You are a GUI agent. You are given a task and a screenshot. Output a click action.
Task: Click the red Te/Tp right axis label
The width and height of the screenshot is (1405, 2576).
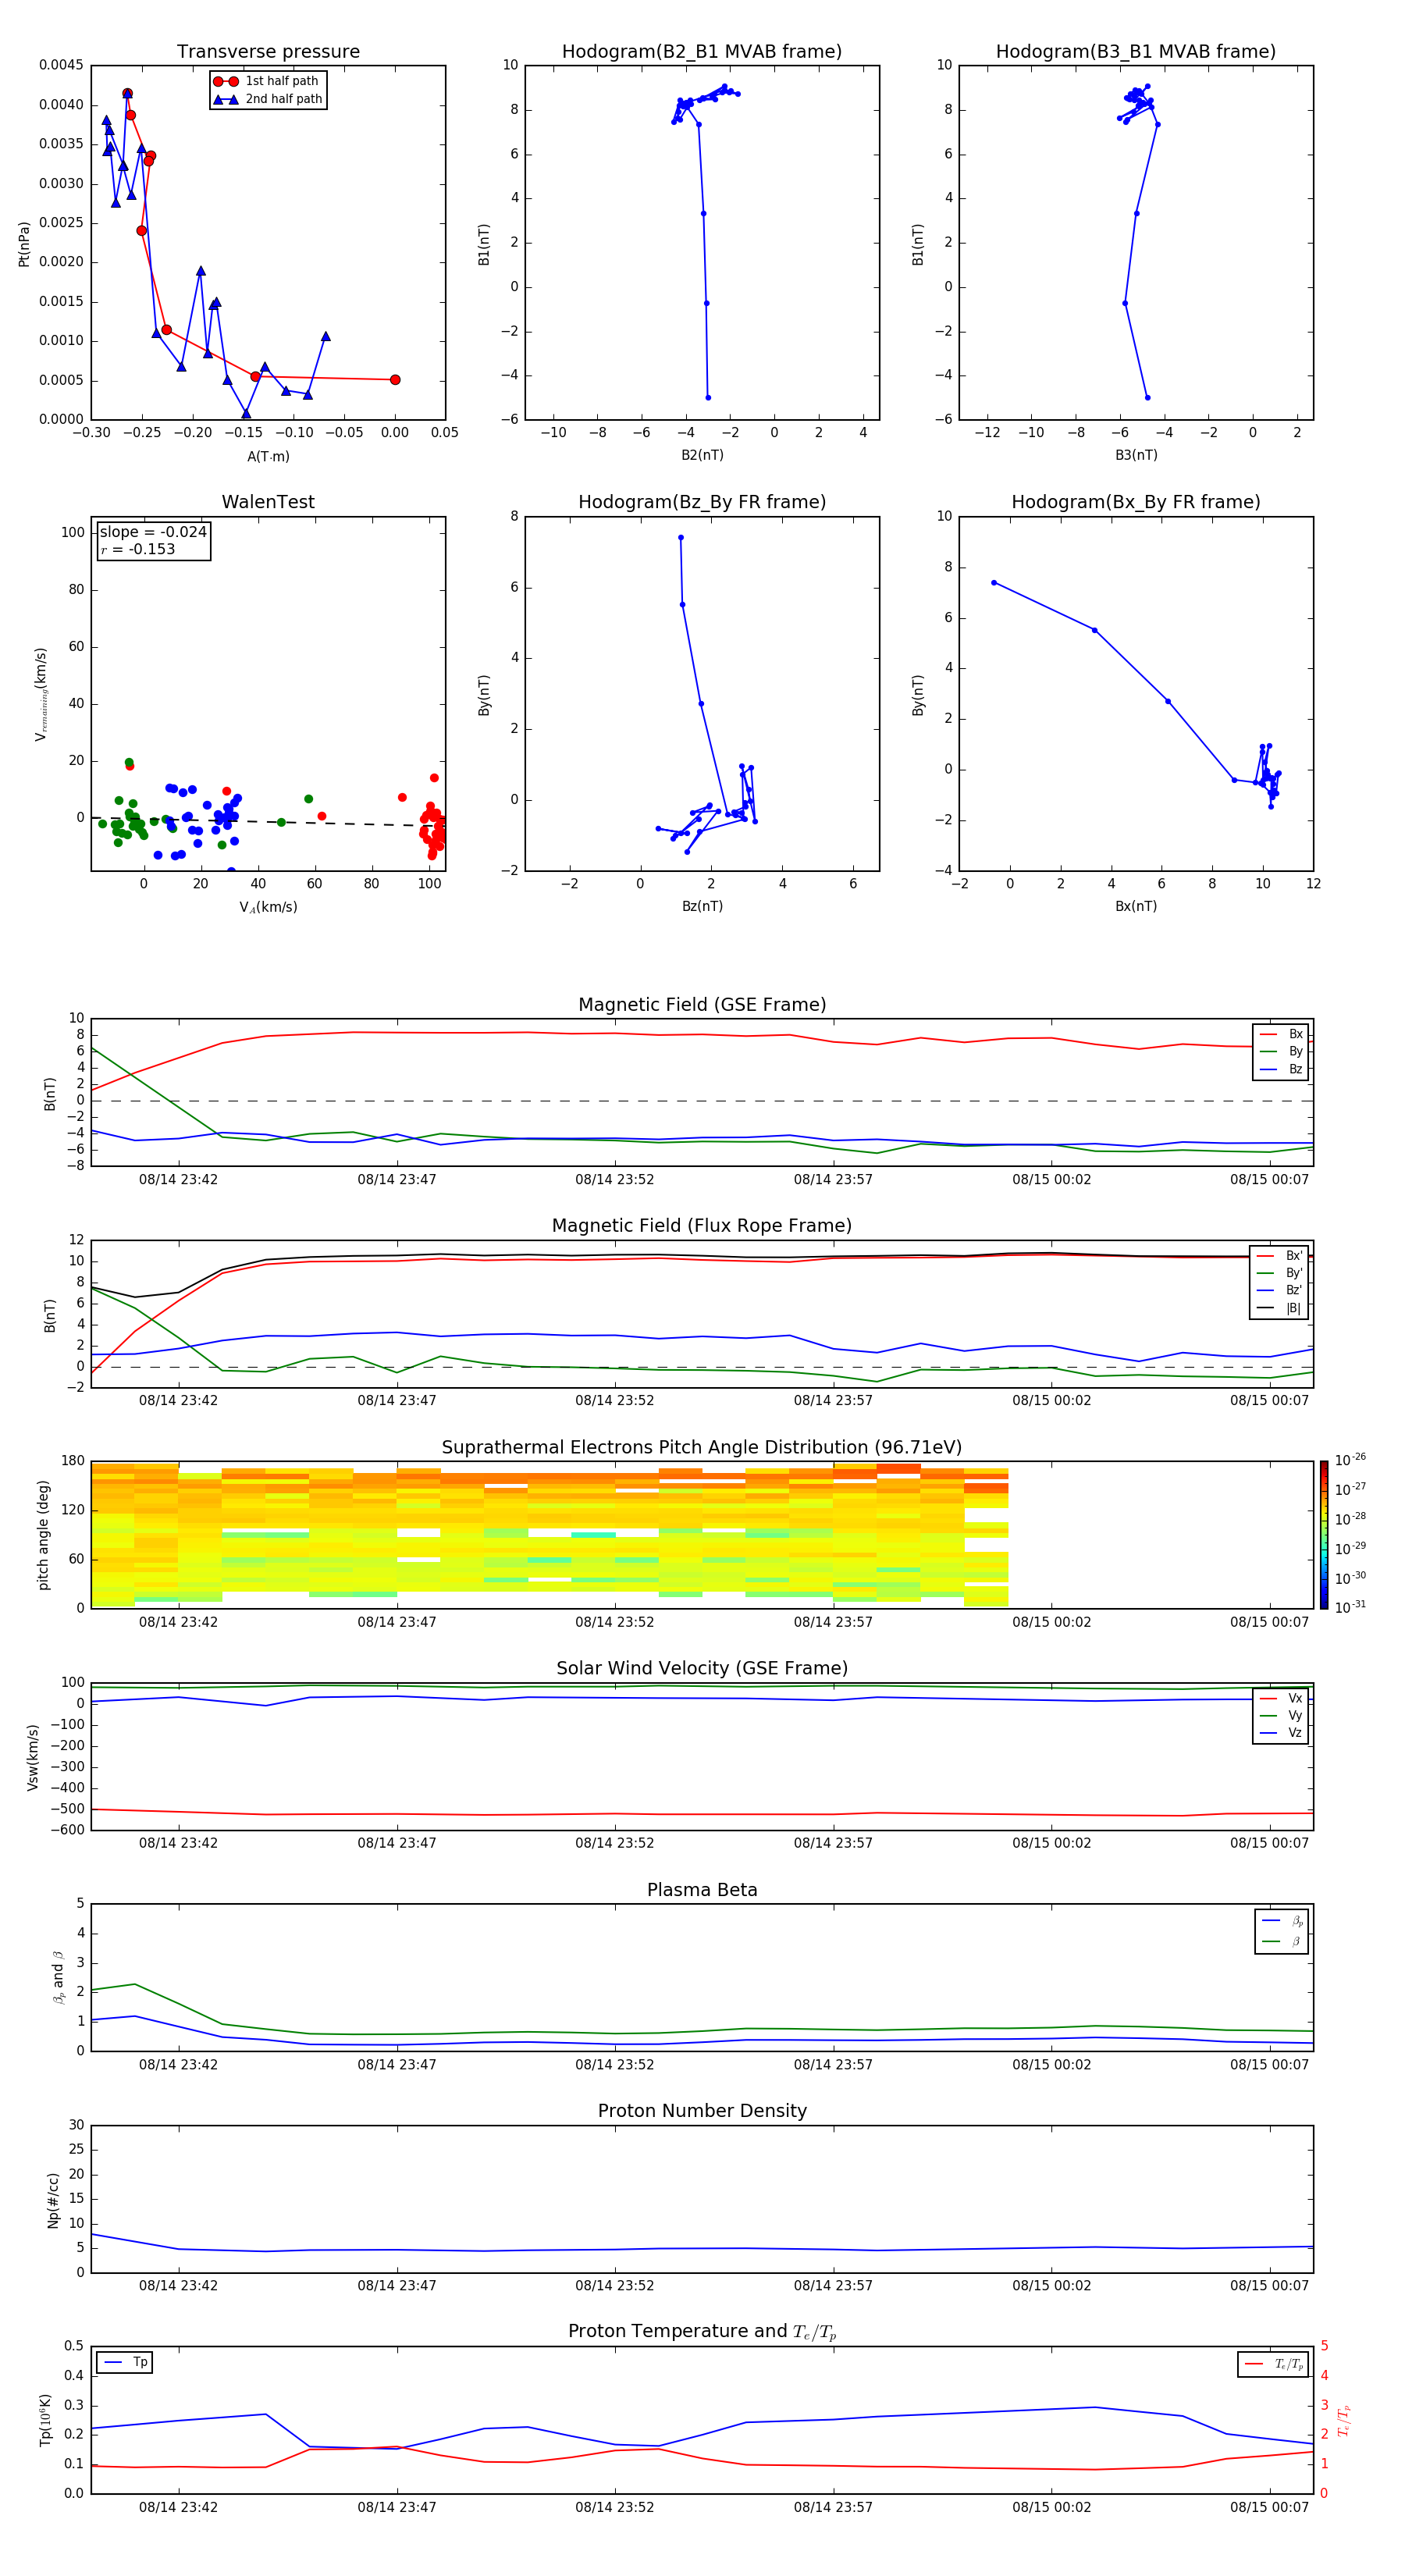(x=1344, y=2420)
